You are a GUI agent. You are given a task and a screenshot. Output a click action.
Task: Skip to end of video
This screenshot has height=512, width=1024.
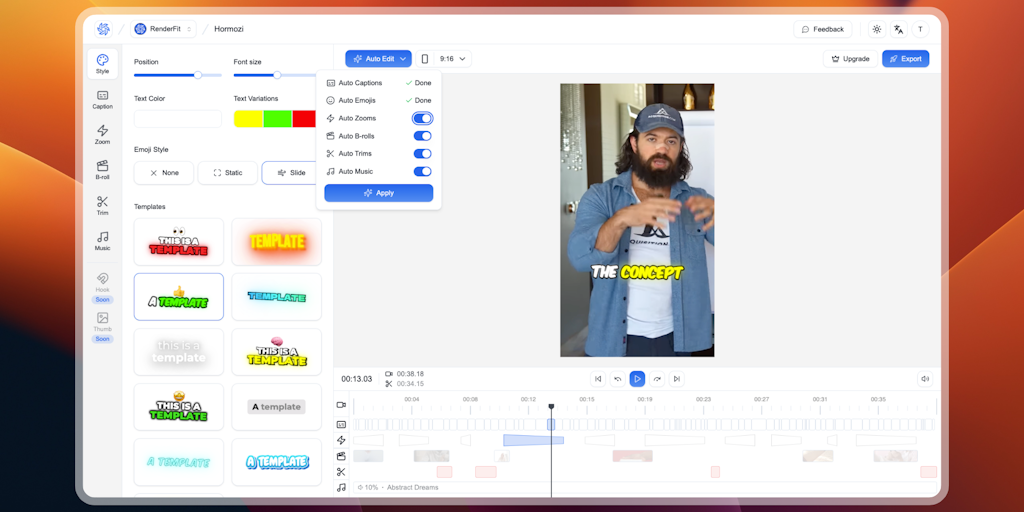[x=677, y=379]
